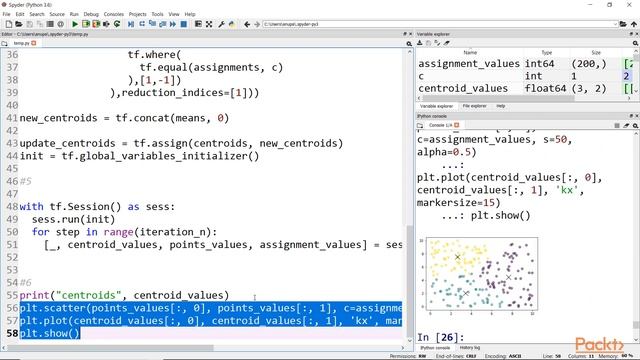Go back with the left arrow icon
The image size is (640, 360).
point(247,24)
